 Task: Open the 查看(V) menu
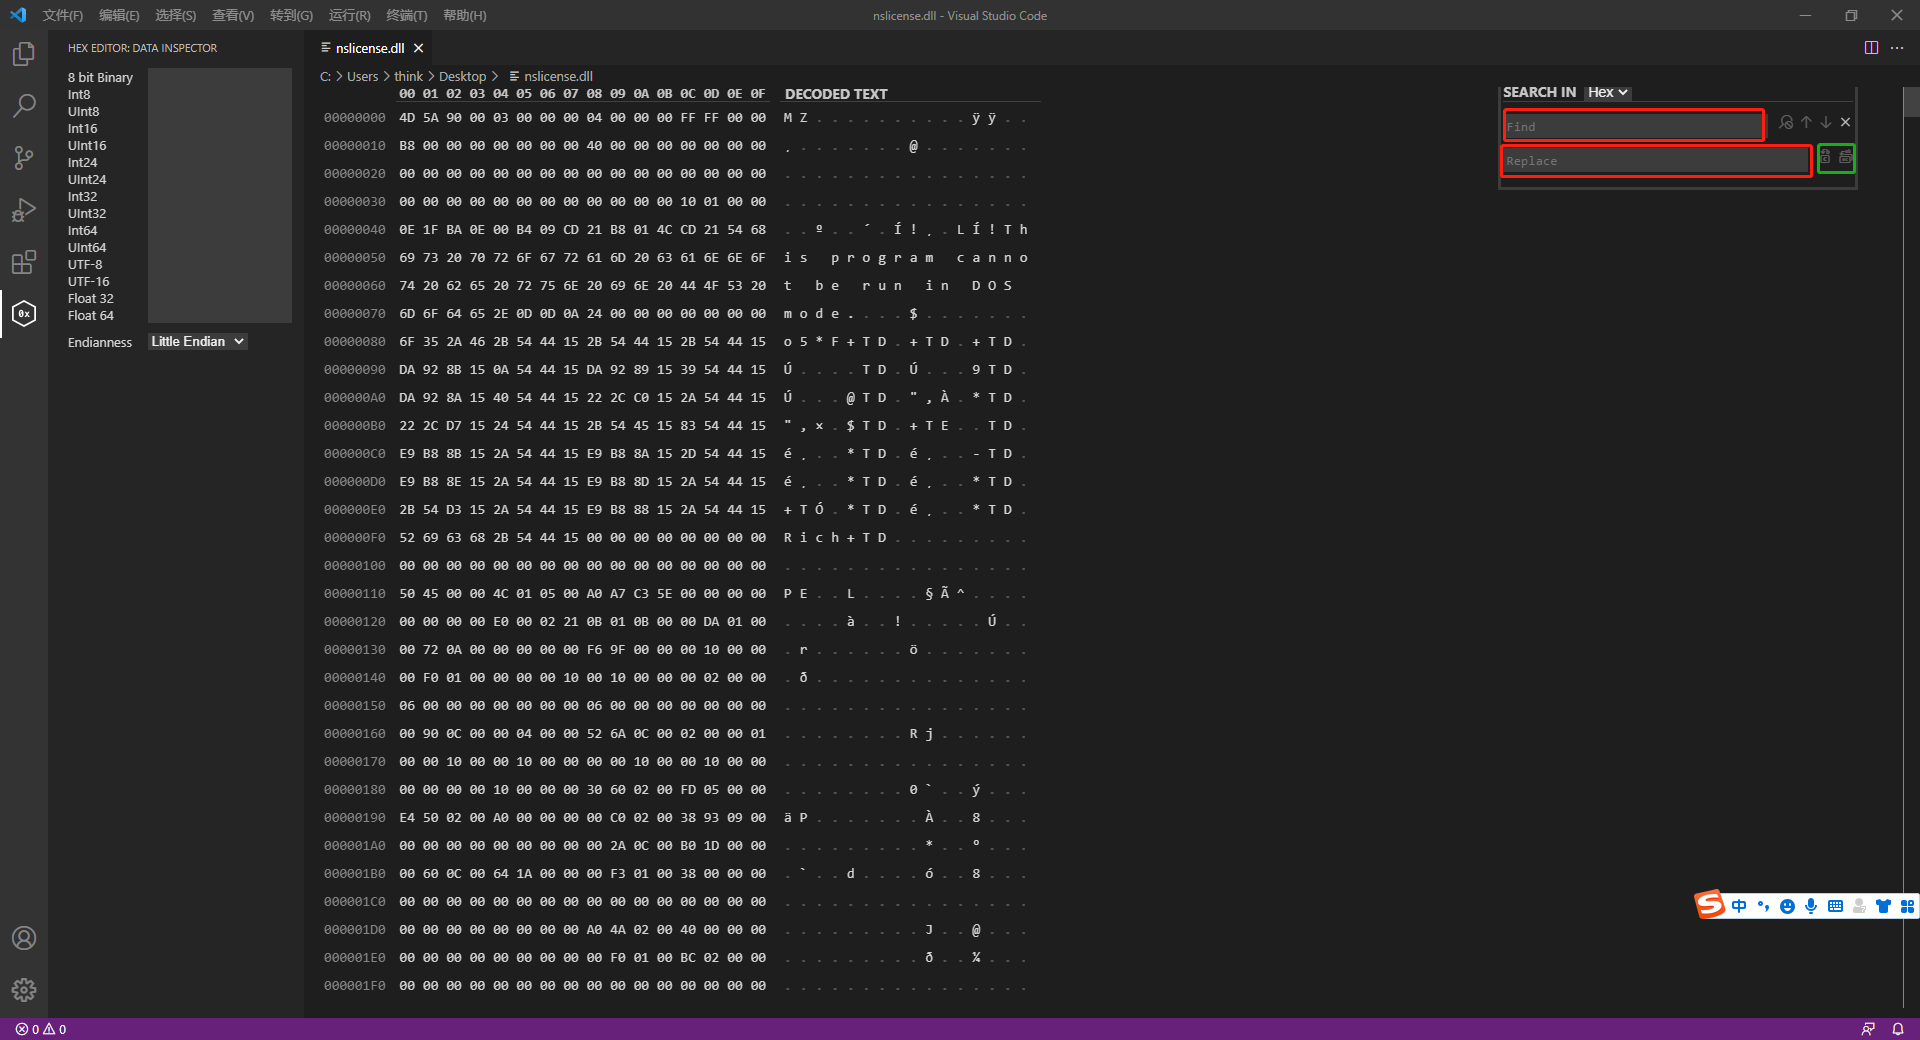tap(233, 15)
